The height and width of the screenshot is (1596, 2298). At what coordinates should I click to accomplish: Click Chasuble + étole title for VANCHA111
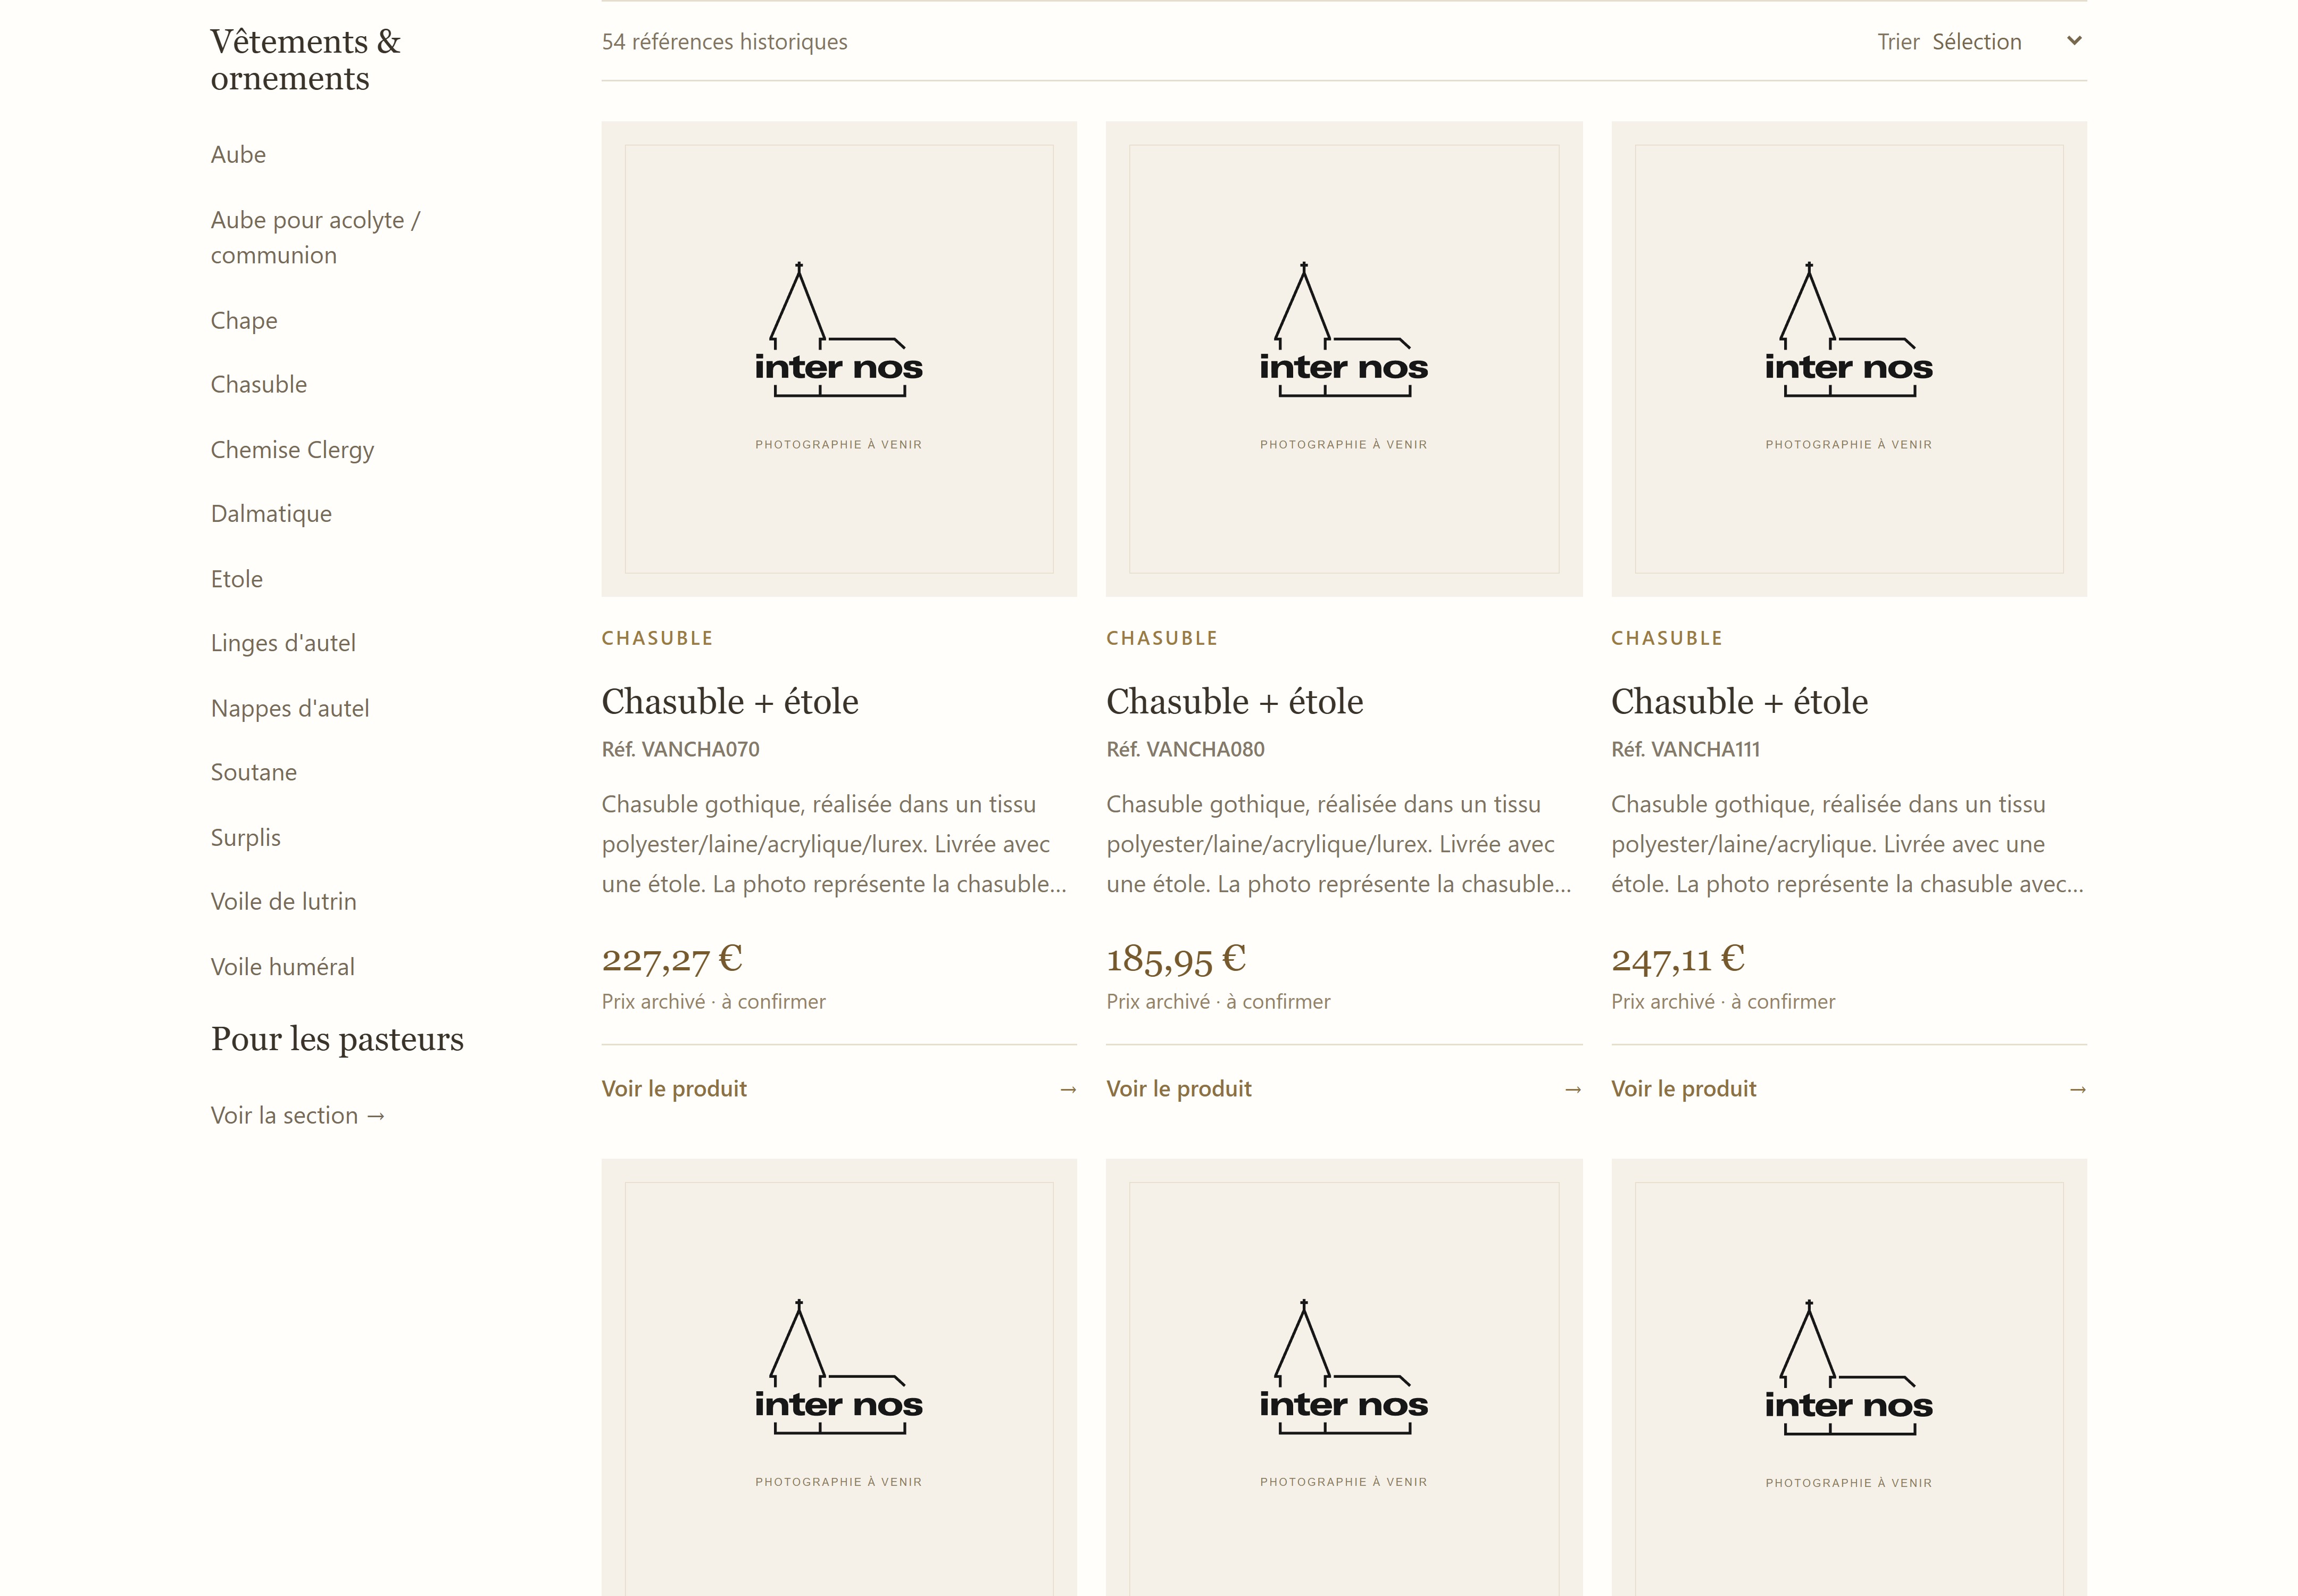pyautogui.click(x=1740, y=701)
